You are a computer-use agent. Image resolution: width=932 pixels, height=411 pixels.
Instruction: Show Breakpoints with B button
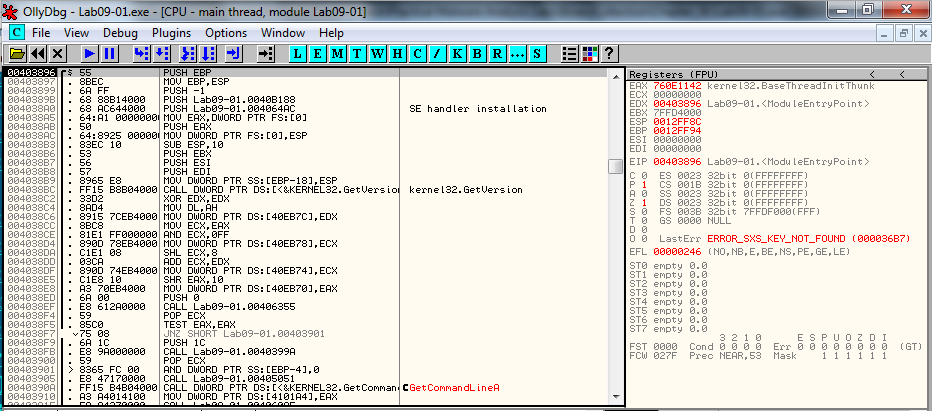tap(477, 54)
